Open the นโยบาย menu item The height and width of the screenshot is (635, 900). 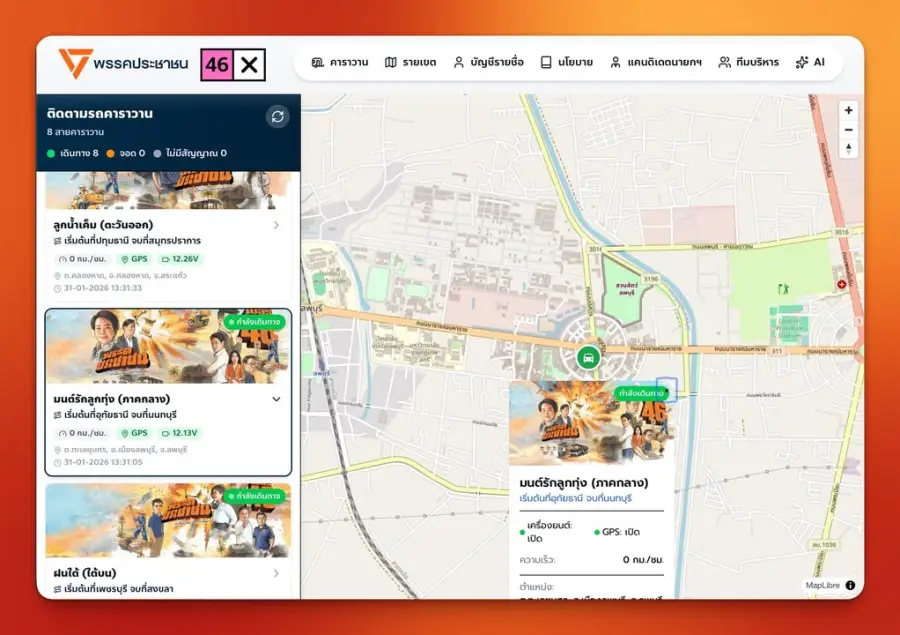click(567, 62)
